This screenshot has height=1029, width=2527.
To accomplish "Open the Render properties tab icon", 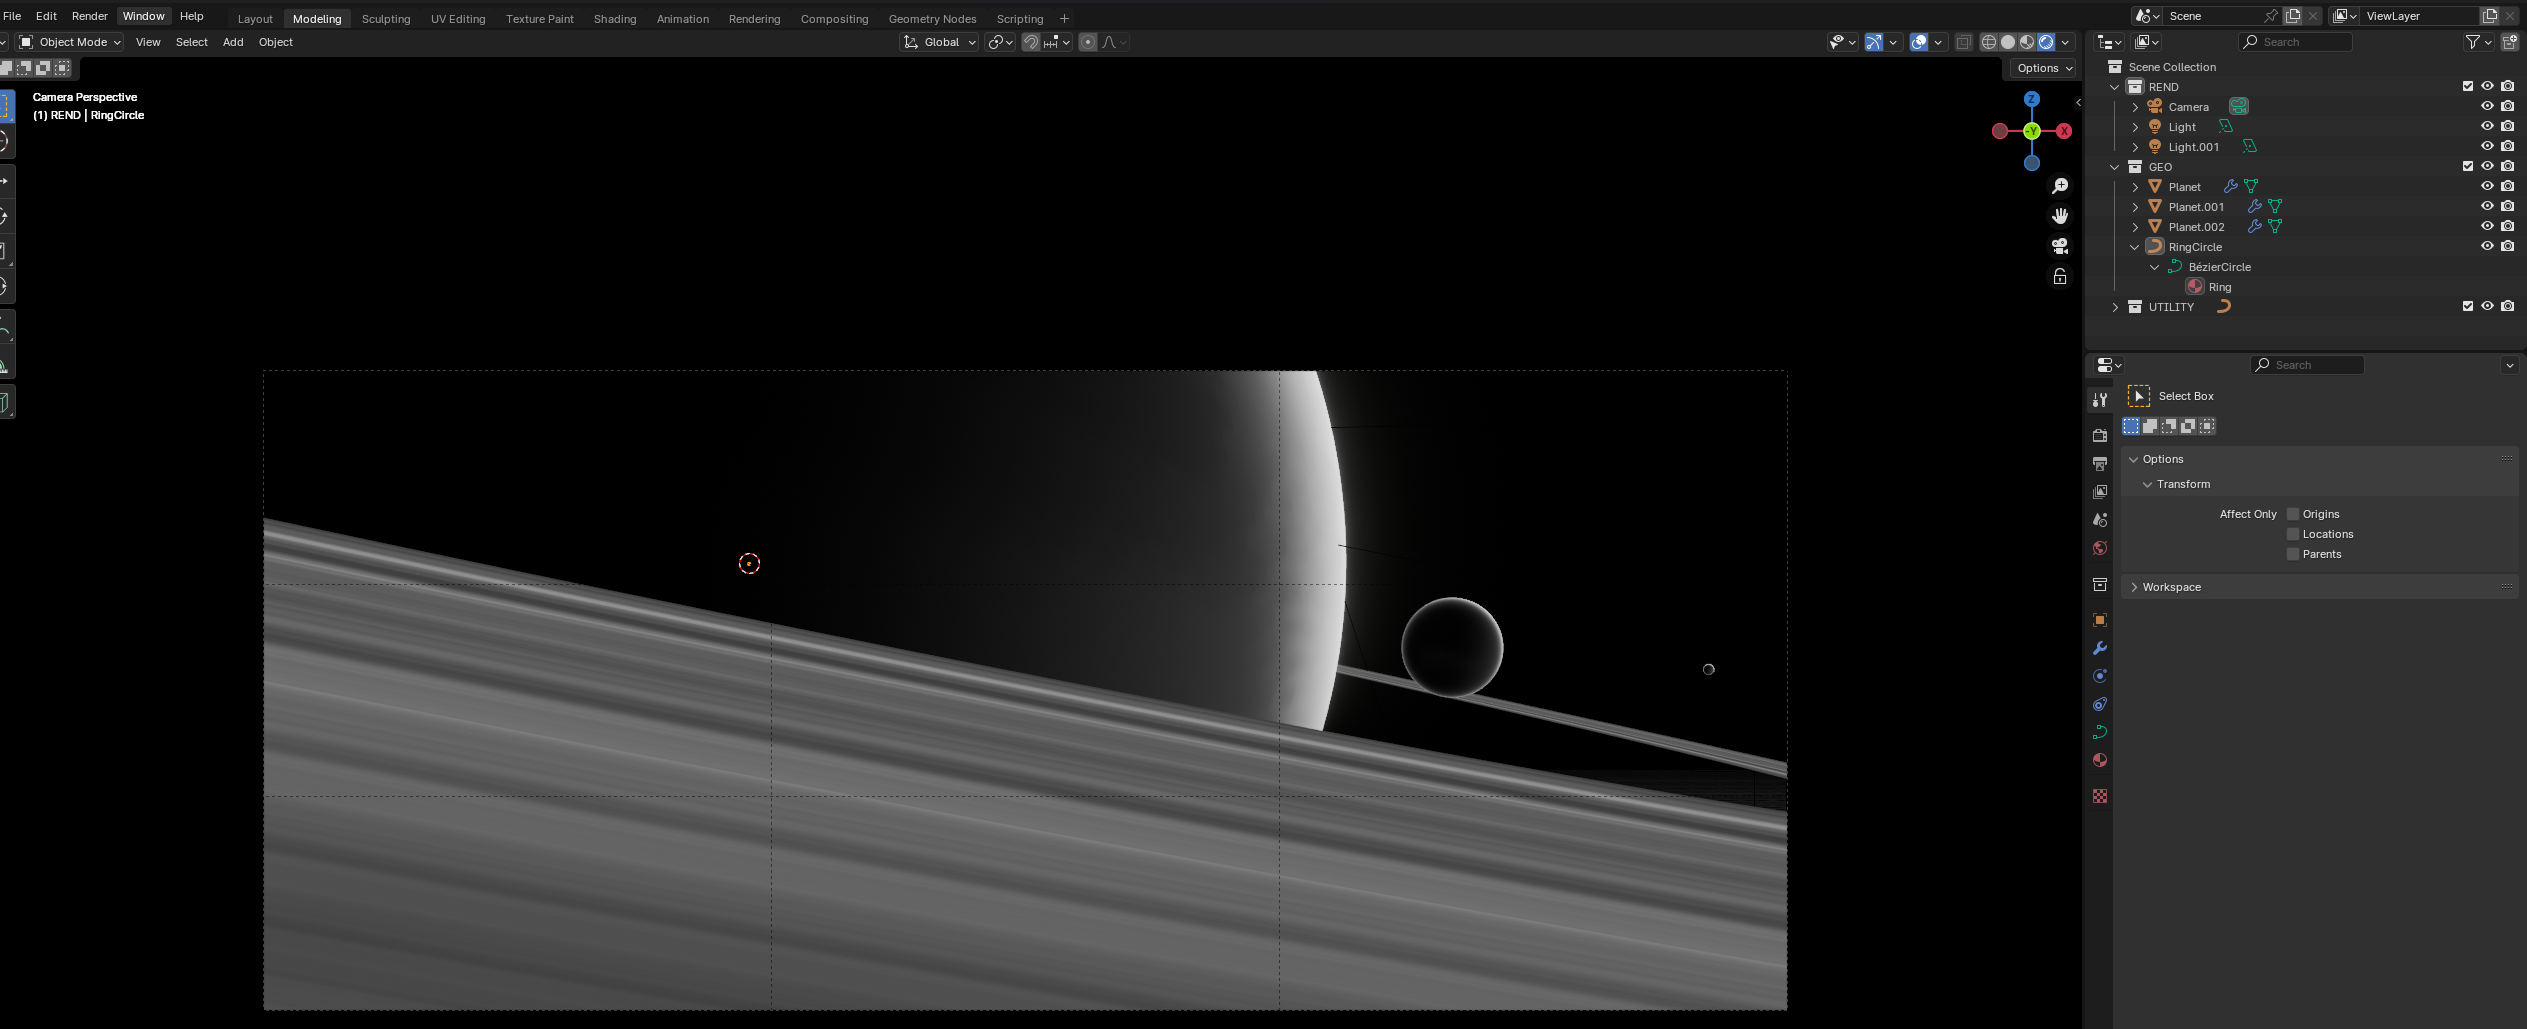I will (2100, 435).
